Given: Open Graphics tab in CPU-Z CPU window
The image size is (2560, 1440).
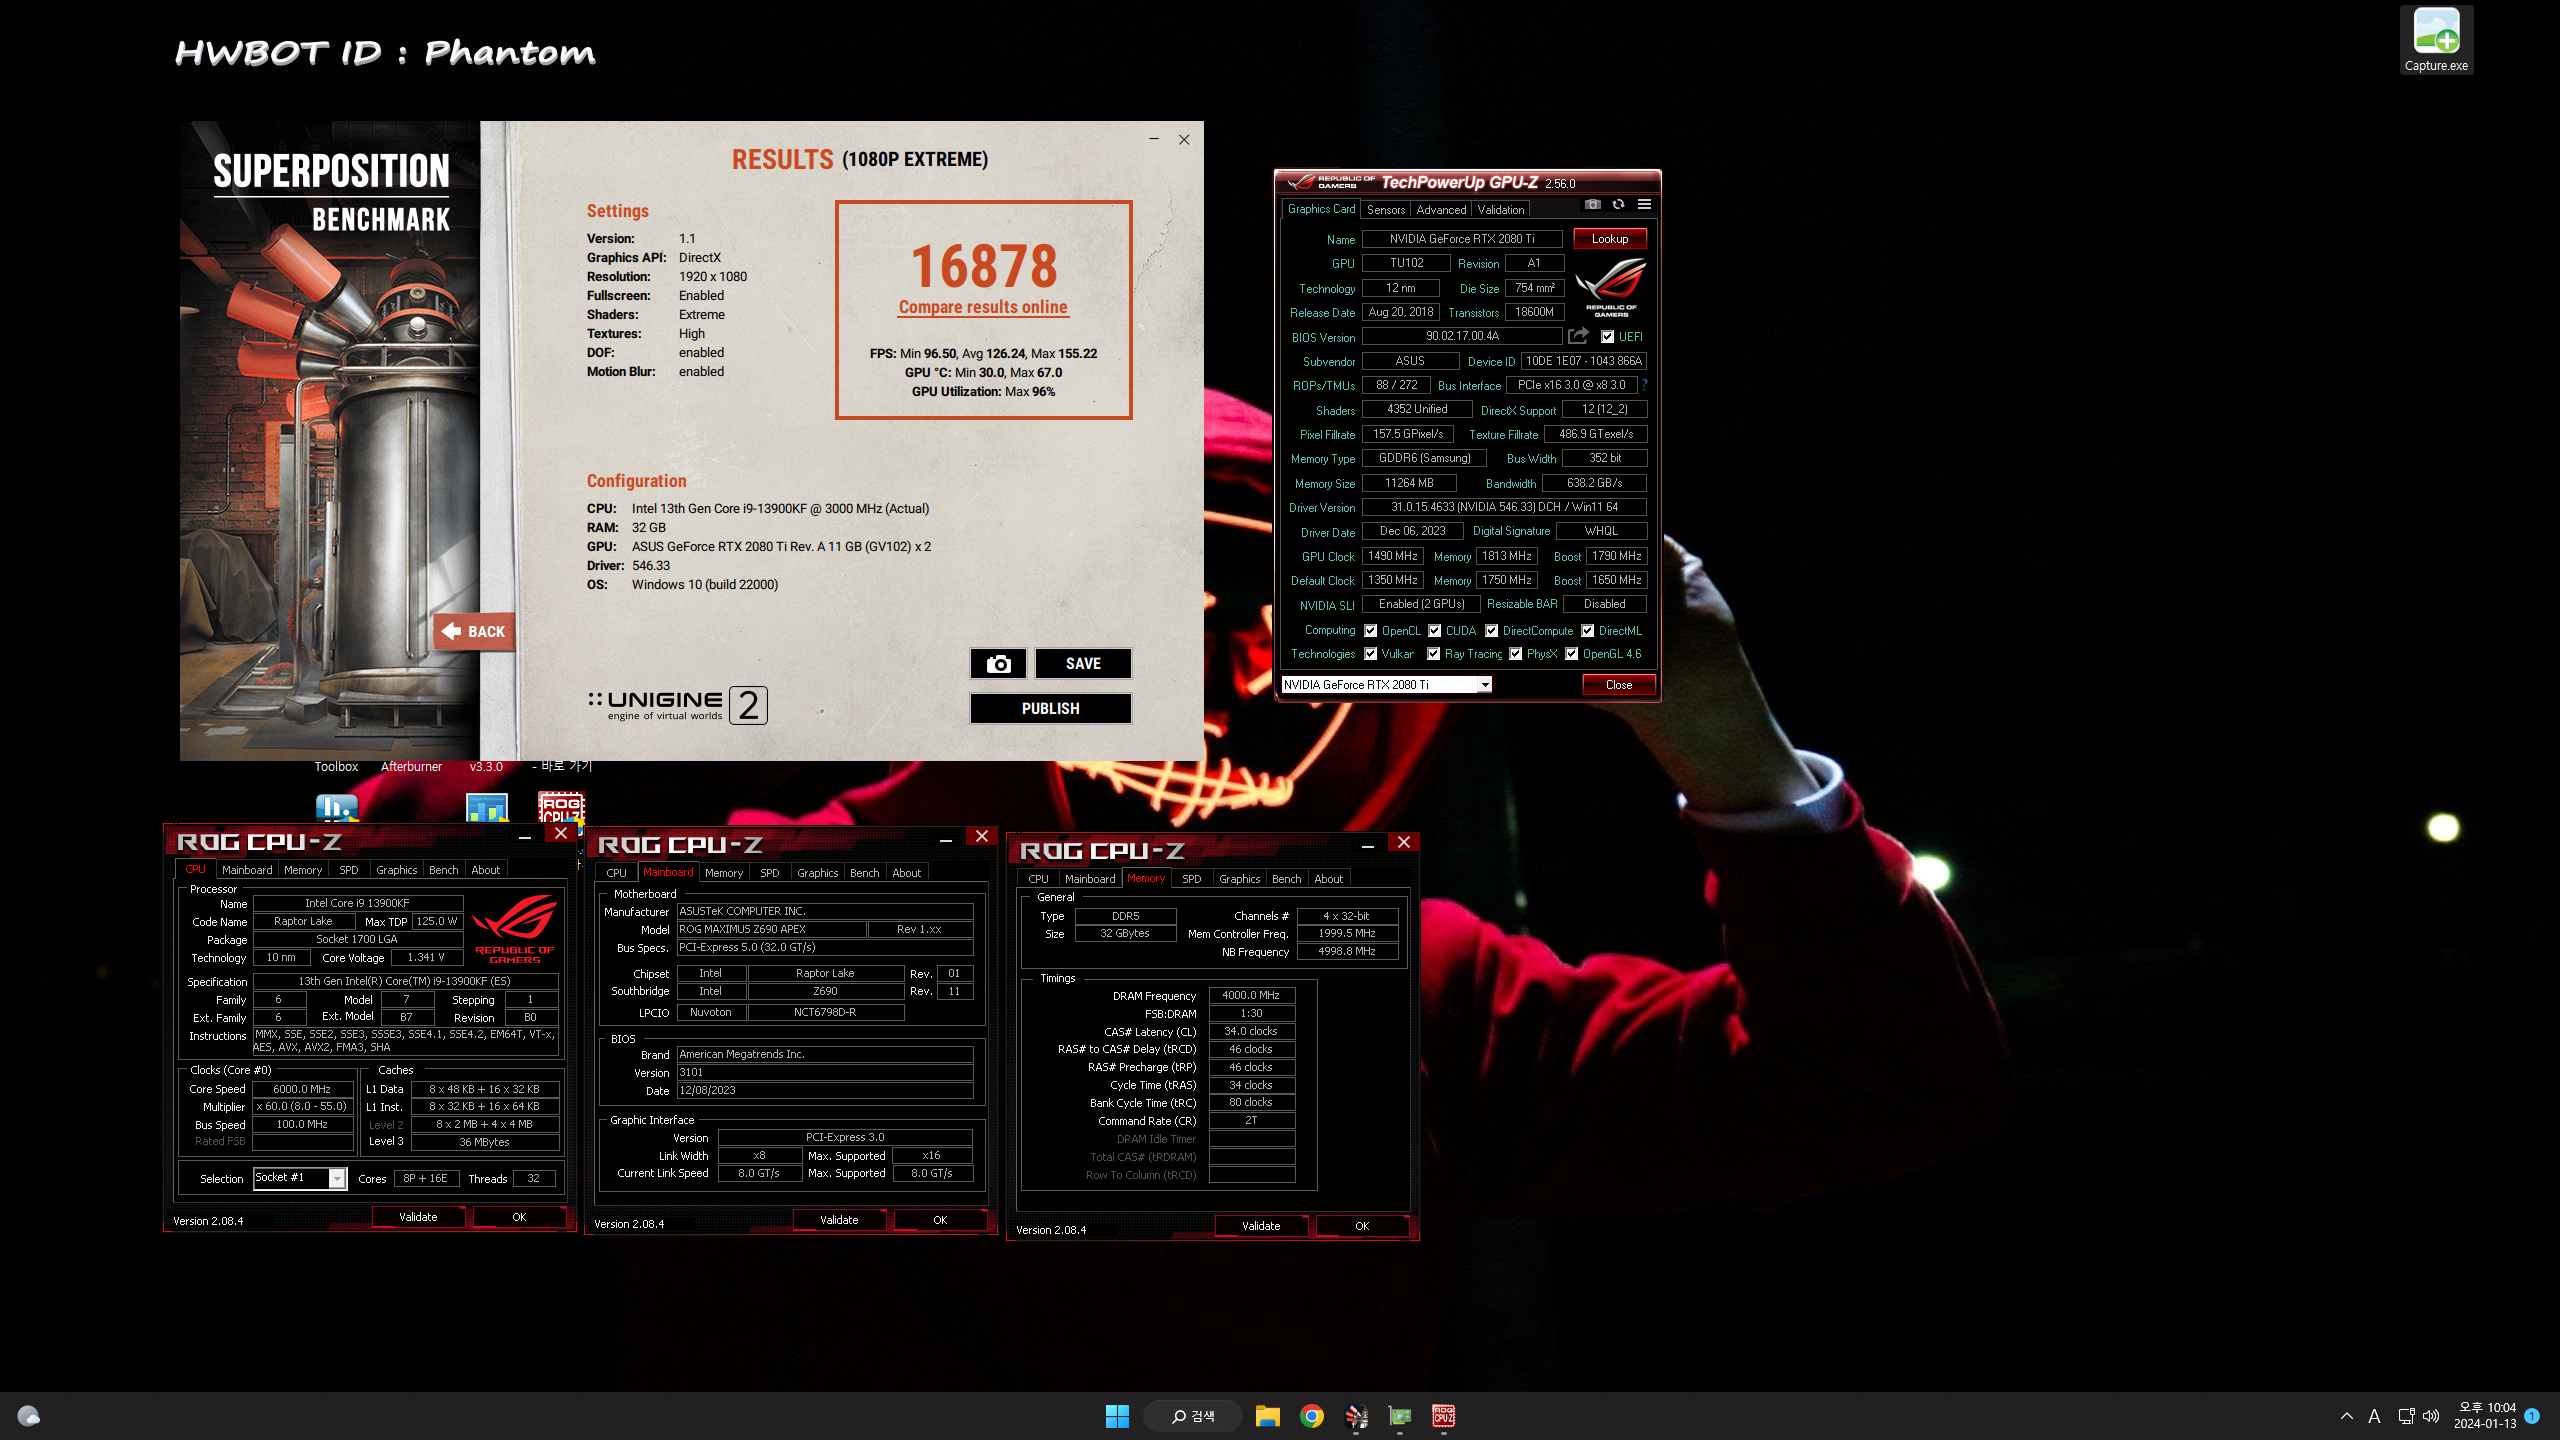Looking at the screenshot, I should (x=397, y=870).
